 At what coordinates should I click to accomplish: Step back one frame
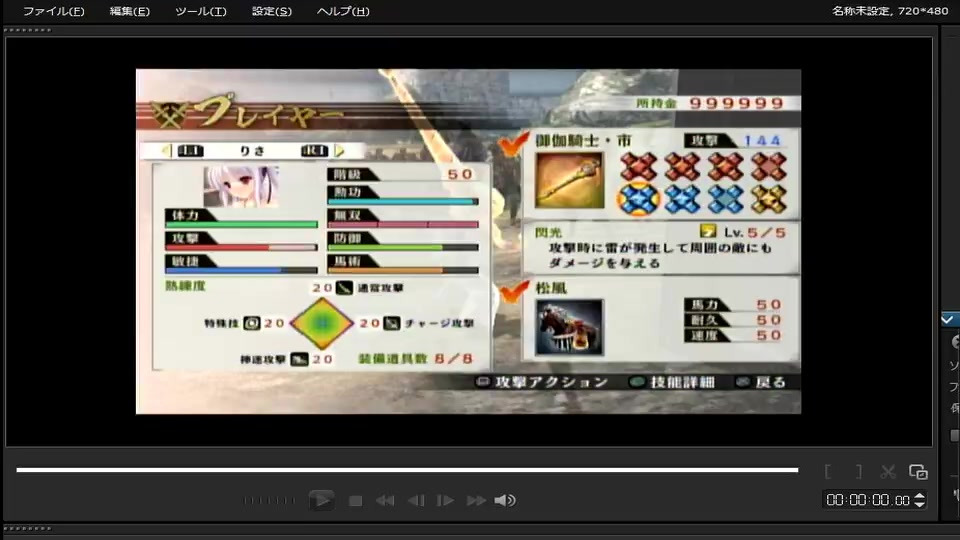416,501
